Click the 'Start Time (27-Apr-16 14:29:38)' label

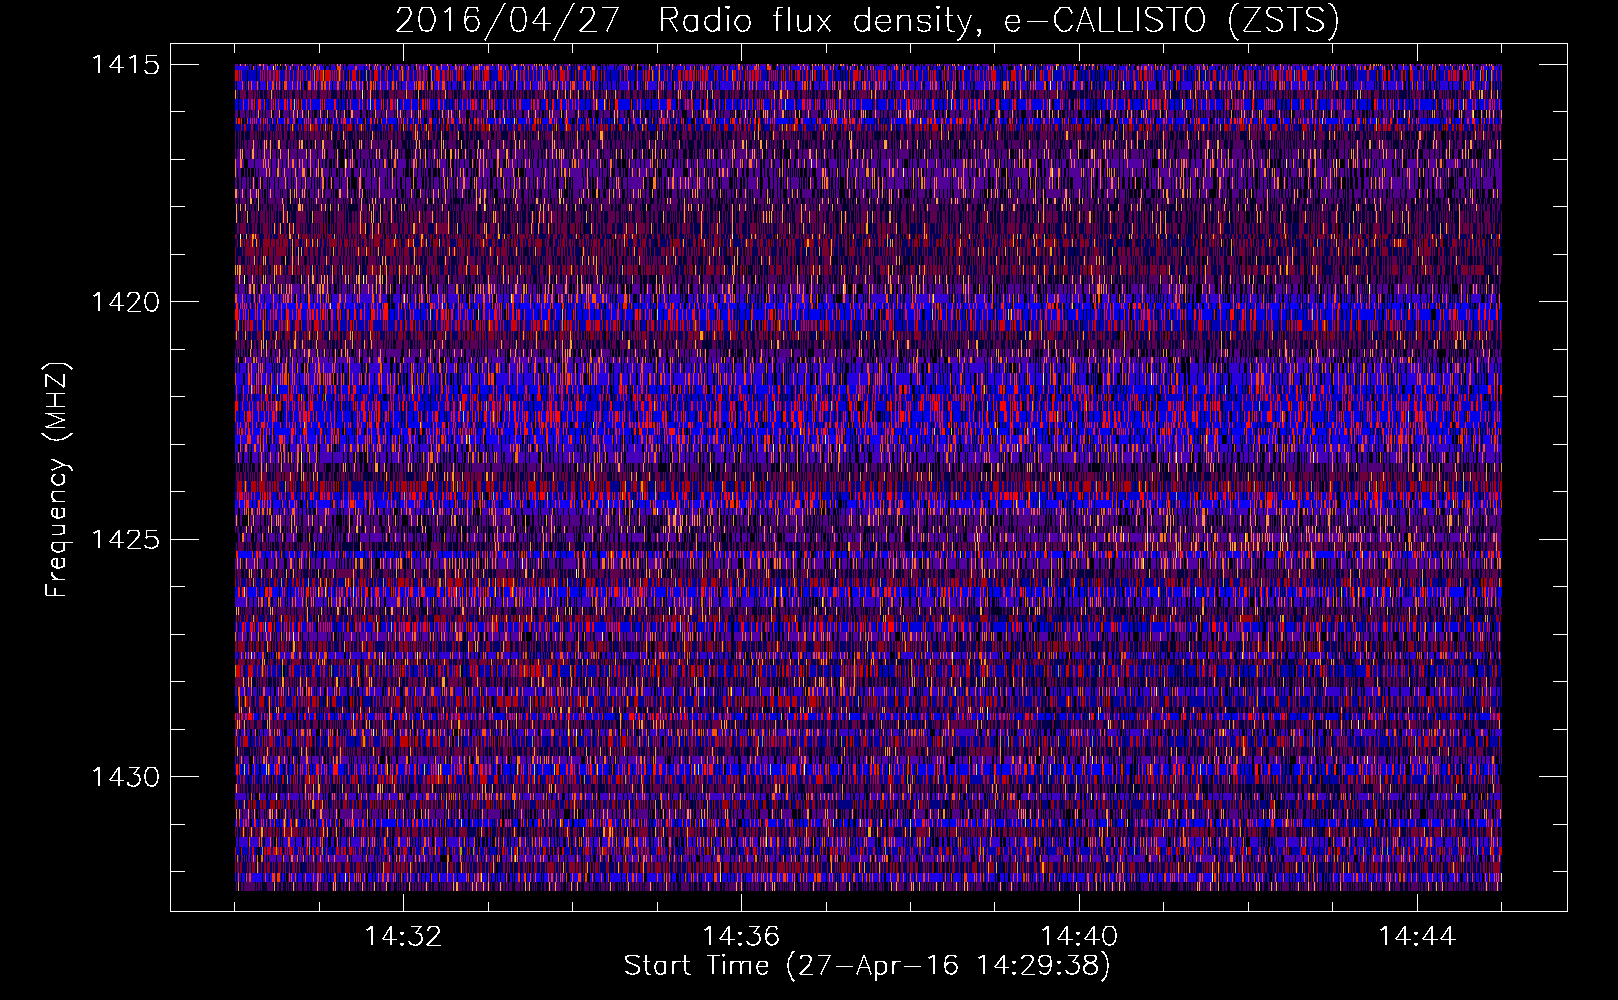point(867,966)
